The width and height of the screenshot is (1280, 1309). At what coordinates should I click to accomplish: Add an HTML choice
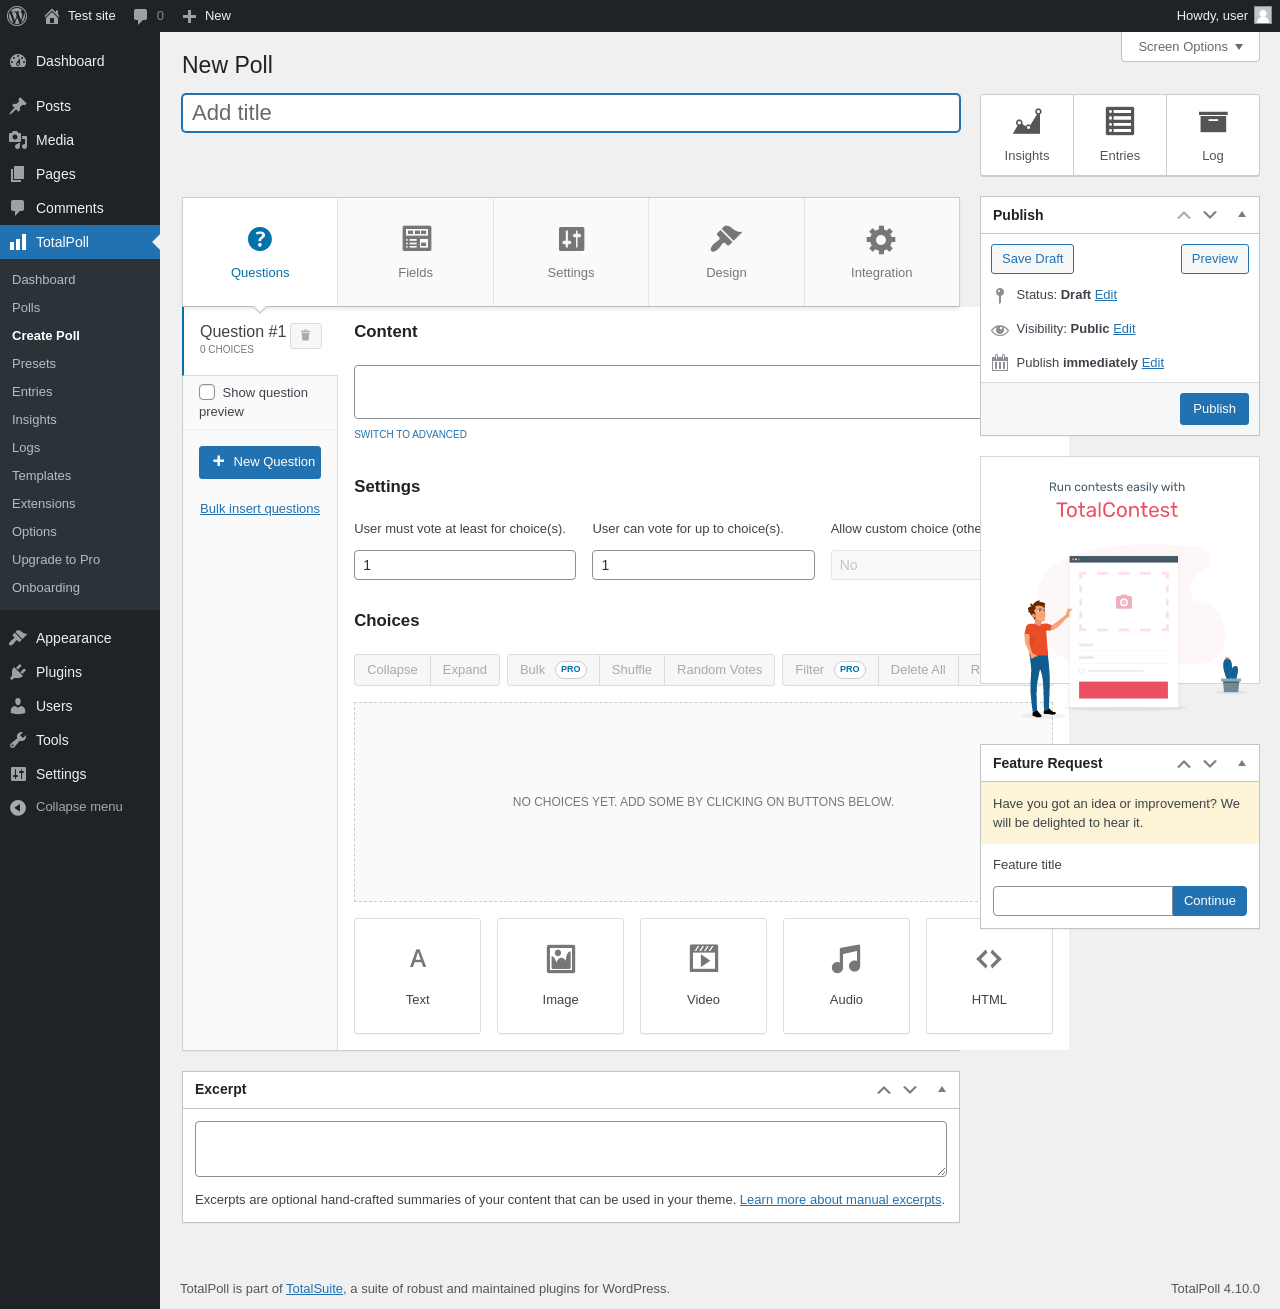[989, 976]
